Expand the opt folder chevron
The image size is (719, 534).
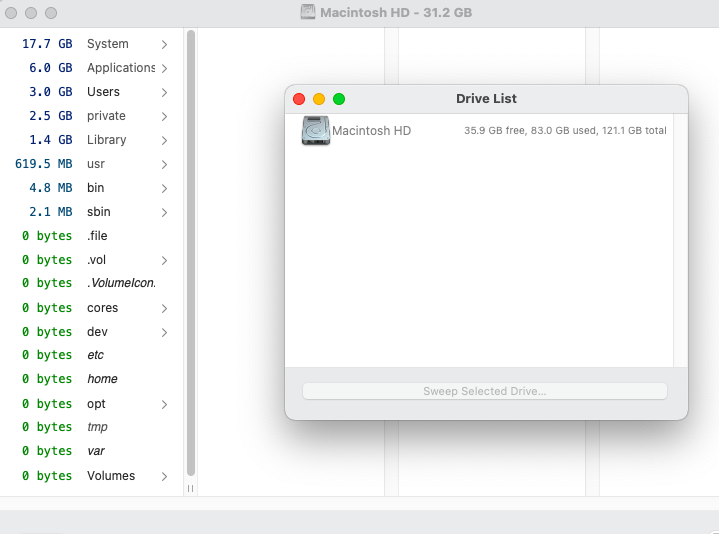(x=164, y=404)
